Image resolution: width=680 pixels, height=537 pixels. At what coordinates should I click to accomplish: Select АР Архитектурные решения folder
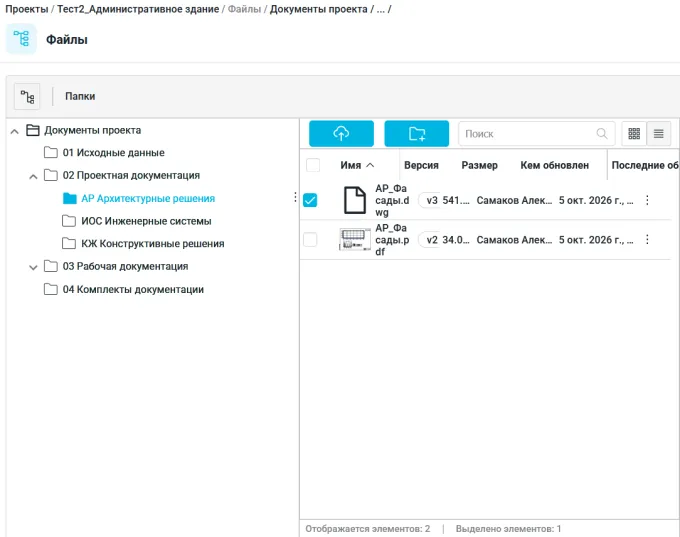pyautogui.click(x=148, y=198)
